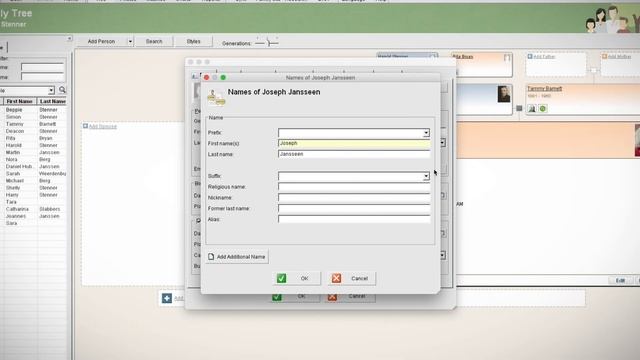Screen dimensions: 640x360
Task: Select Simon Stenner in the people list
Action: [x=33, y=117]
